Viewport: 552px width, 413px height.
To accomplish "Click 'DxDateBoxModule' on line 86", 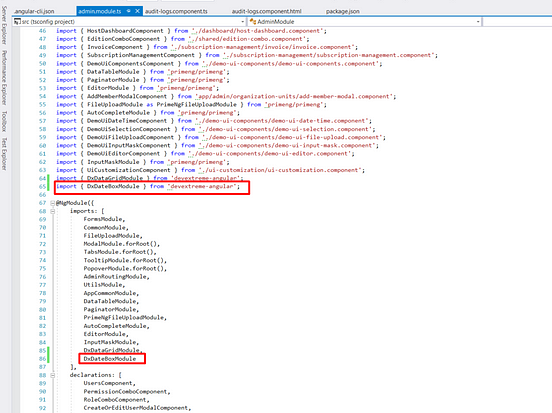I will (x=109, y=359).
